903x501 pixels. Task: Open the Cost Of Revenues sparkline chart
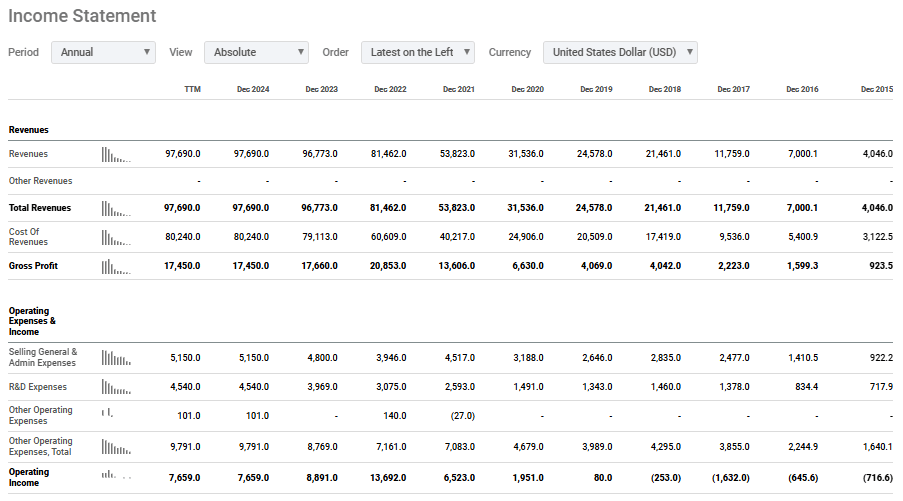[116, 237]
